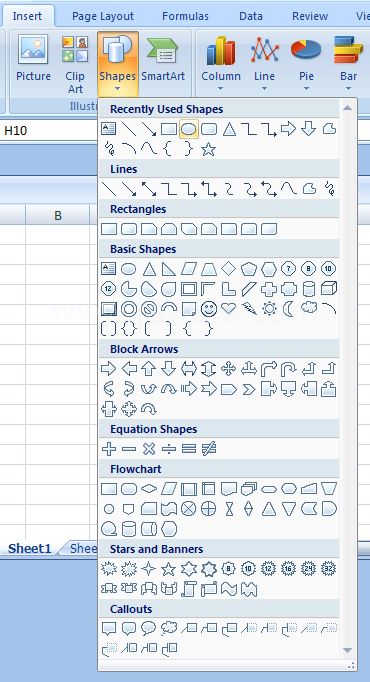Open the Clip Art pane

click(x=75, y=64)
